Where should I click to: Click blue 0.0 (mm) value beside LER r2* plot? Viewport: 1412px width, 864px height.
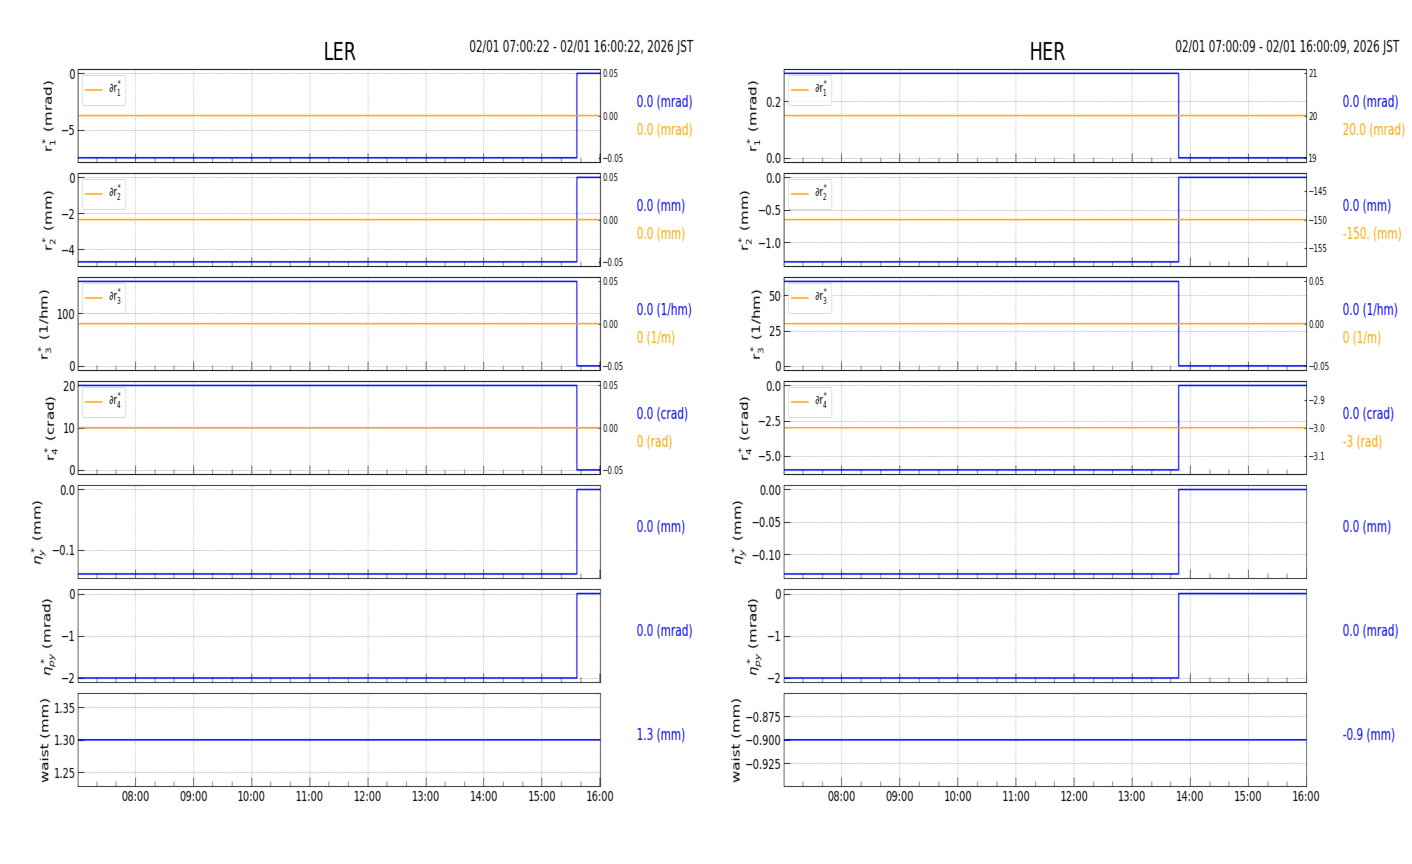click(x=661, y=206)
